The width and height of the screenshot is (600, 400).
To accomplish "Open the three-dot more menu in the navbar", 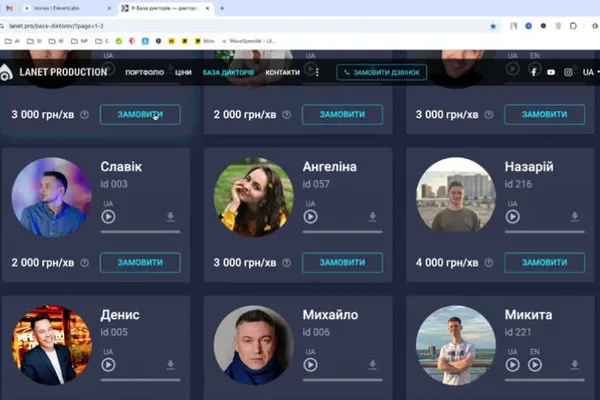I will 317,72.
